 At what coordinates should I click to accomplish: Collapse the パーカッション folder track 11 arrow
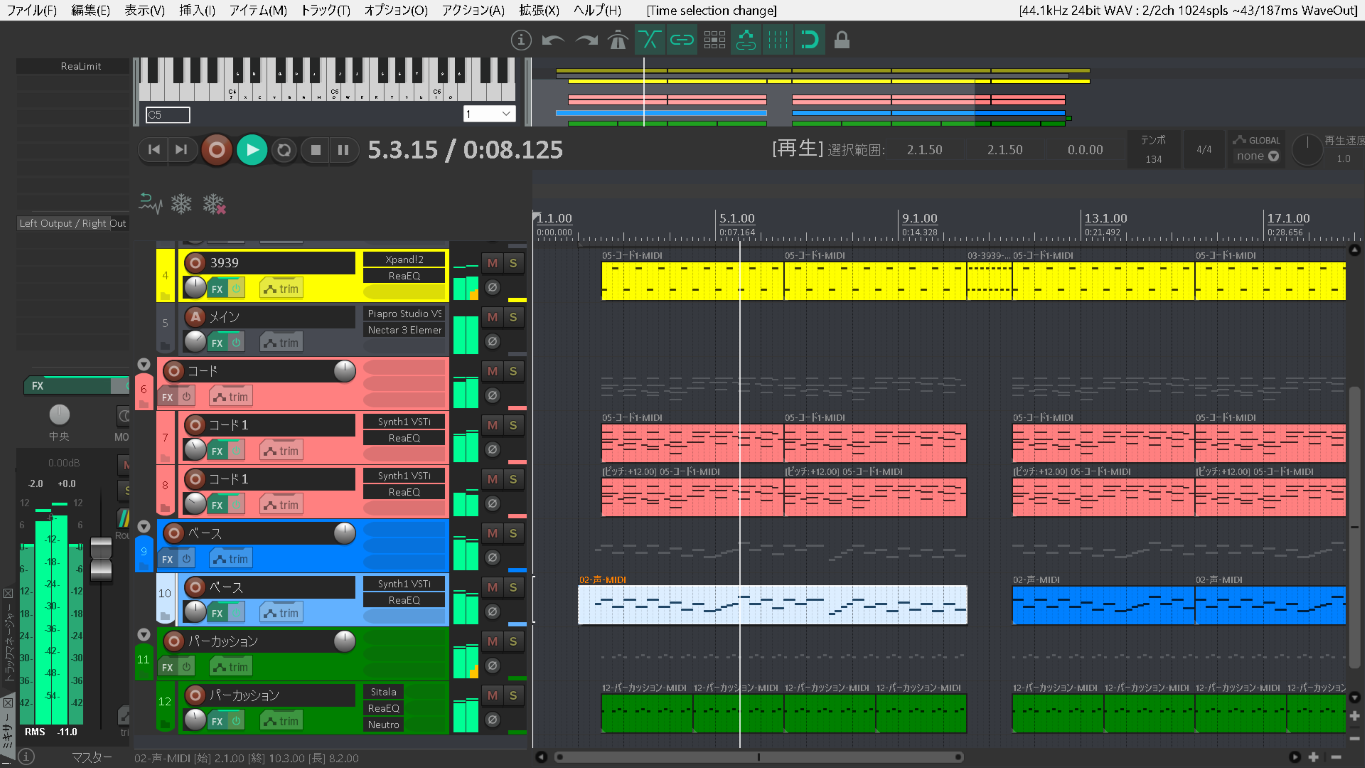coord(143,635)
